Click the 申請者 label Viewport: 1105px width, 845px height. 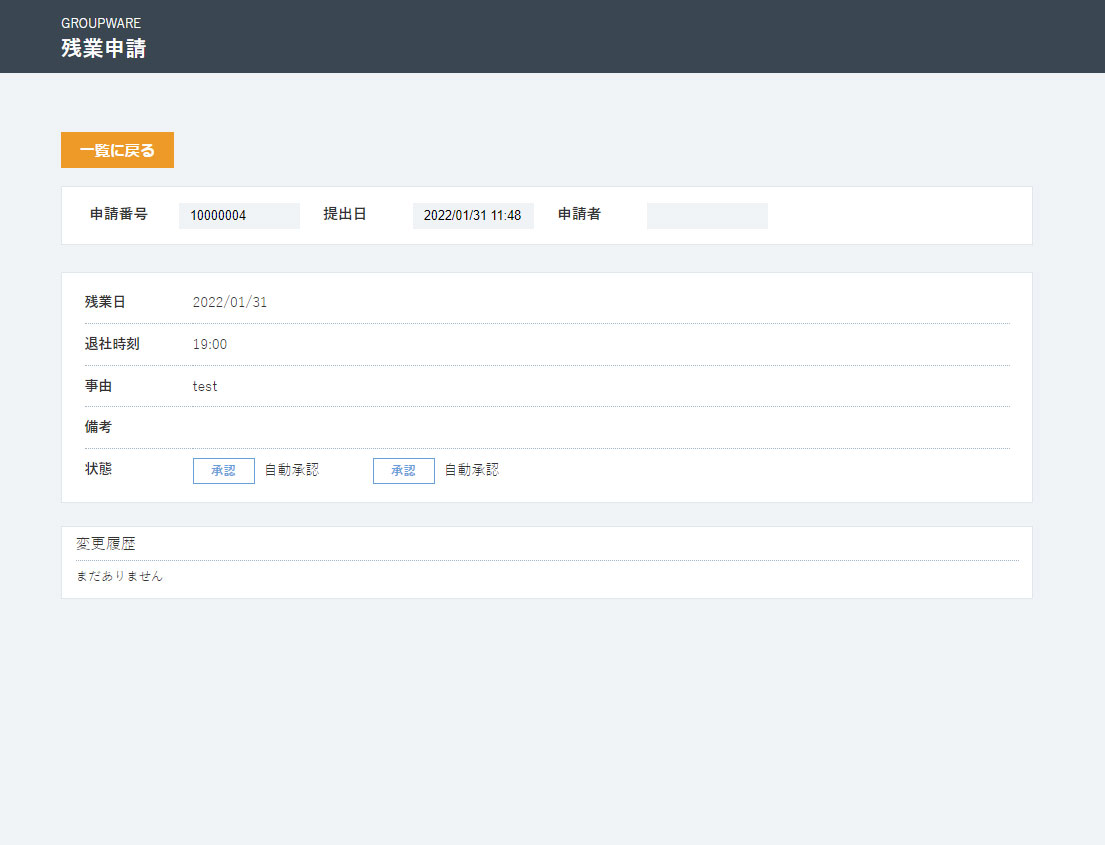pos(579,214)
